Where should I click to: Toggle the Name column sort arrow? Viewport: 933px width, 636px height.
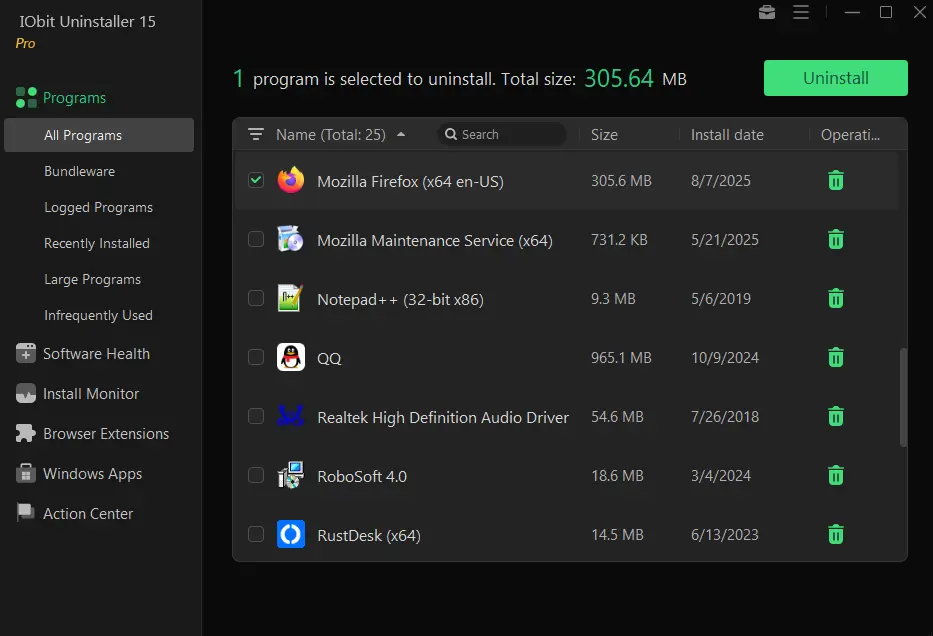(401, 134)
